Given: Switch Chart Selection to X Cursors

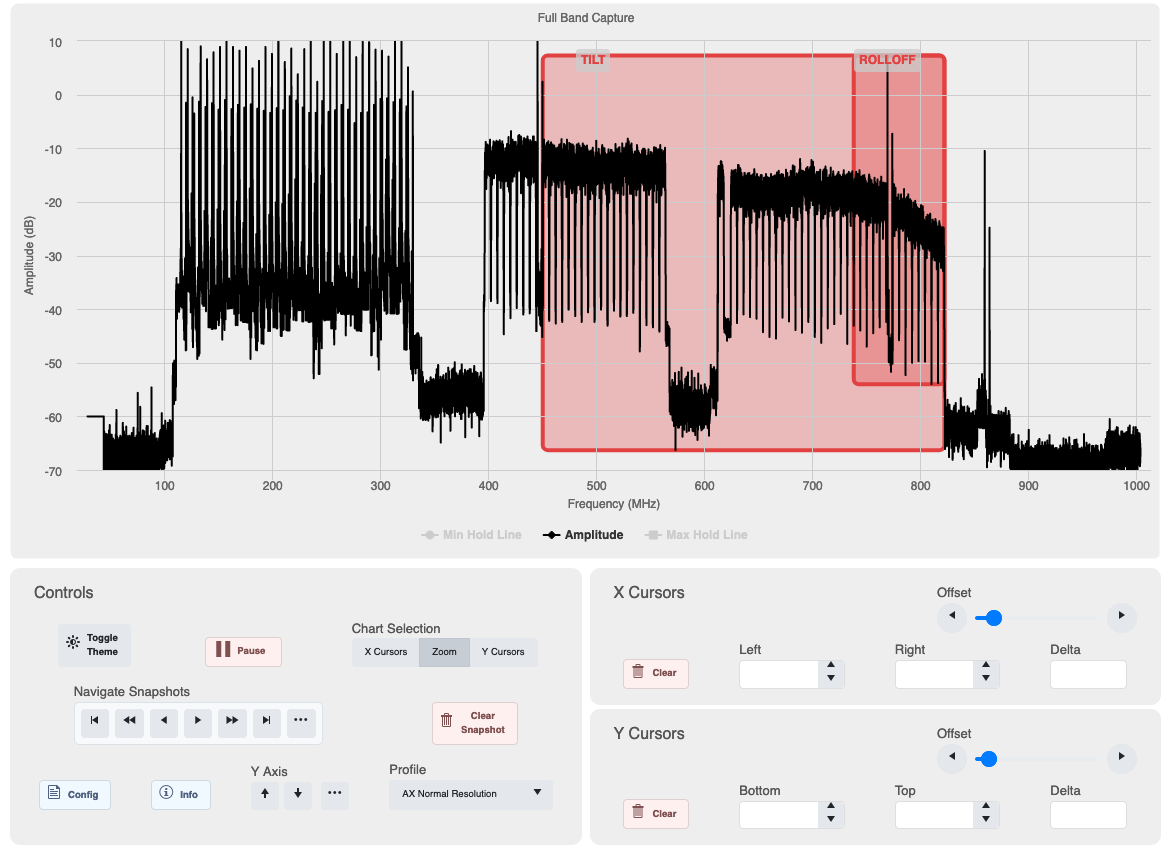Looking at the screenshot, I should point(384,652).
